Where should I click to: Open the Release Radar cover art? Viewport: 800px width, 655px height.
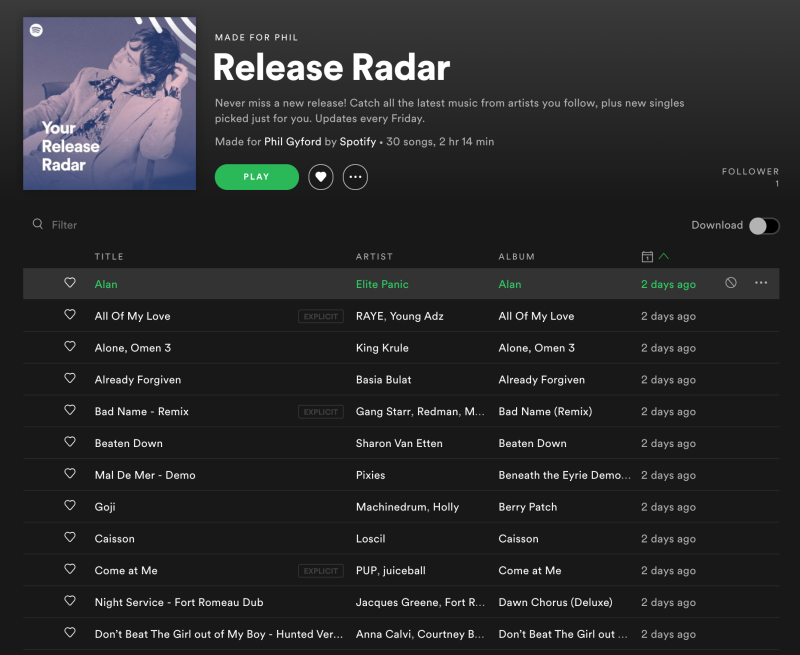[x=109, y=104]
